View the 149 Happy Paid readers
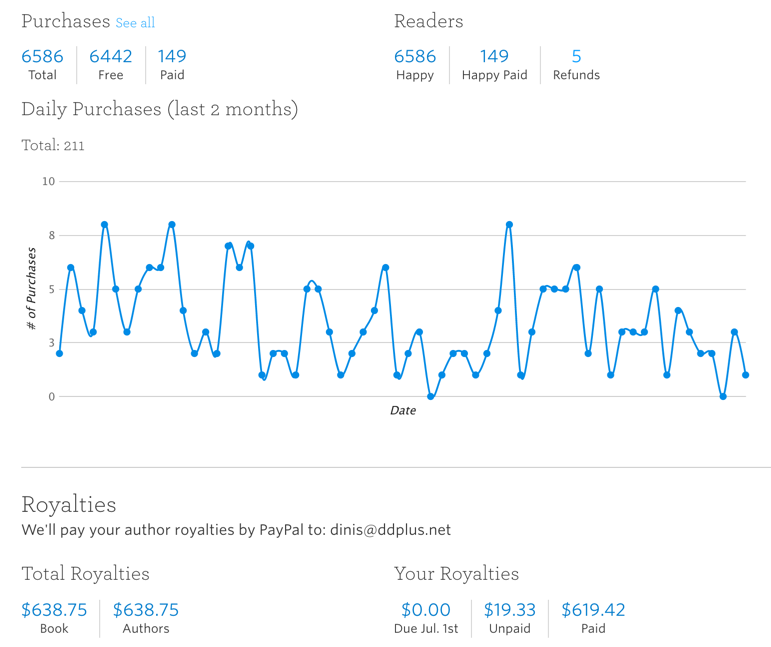The width and height of the screenshot is (771, 647). (x=494, y=57)
